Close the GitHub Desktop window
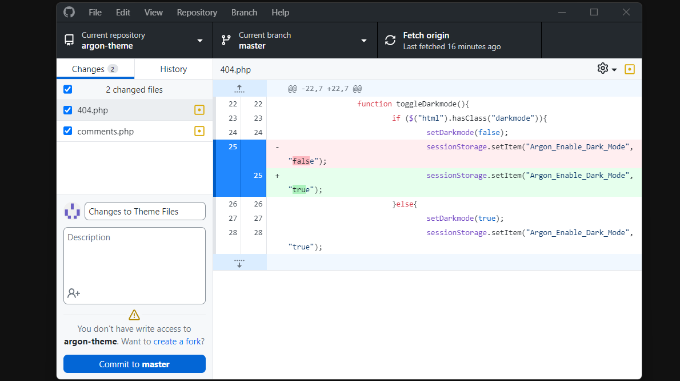Image resolution: width=680 pixels, height=381 pixels. [626, 12]
